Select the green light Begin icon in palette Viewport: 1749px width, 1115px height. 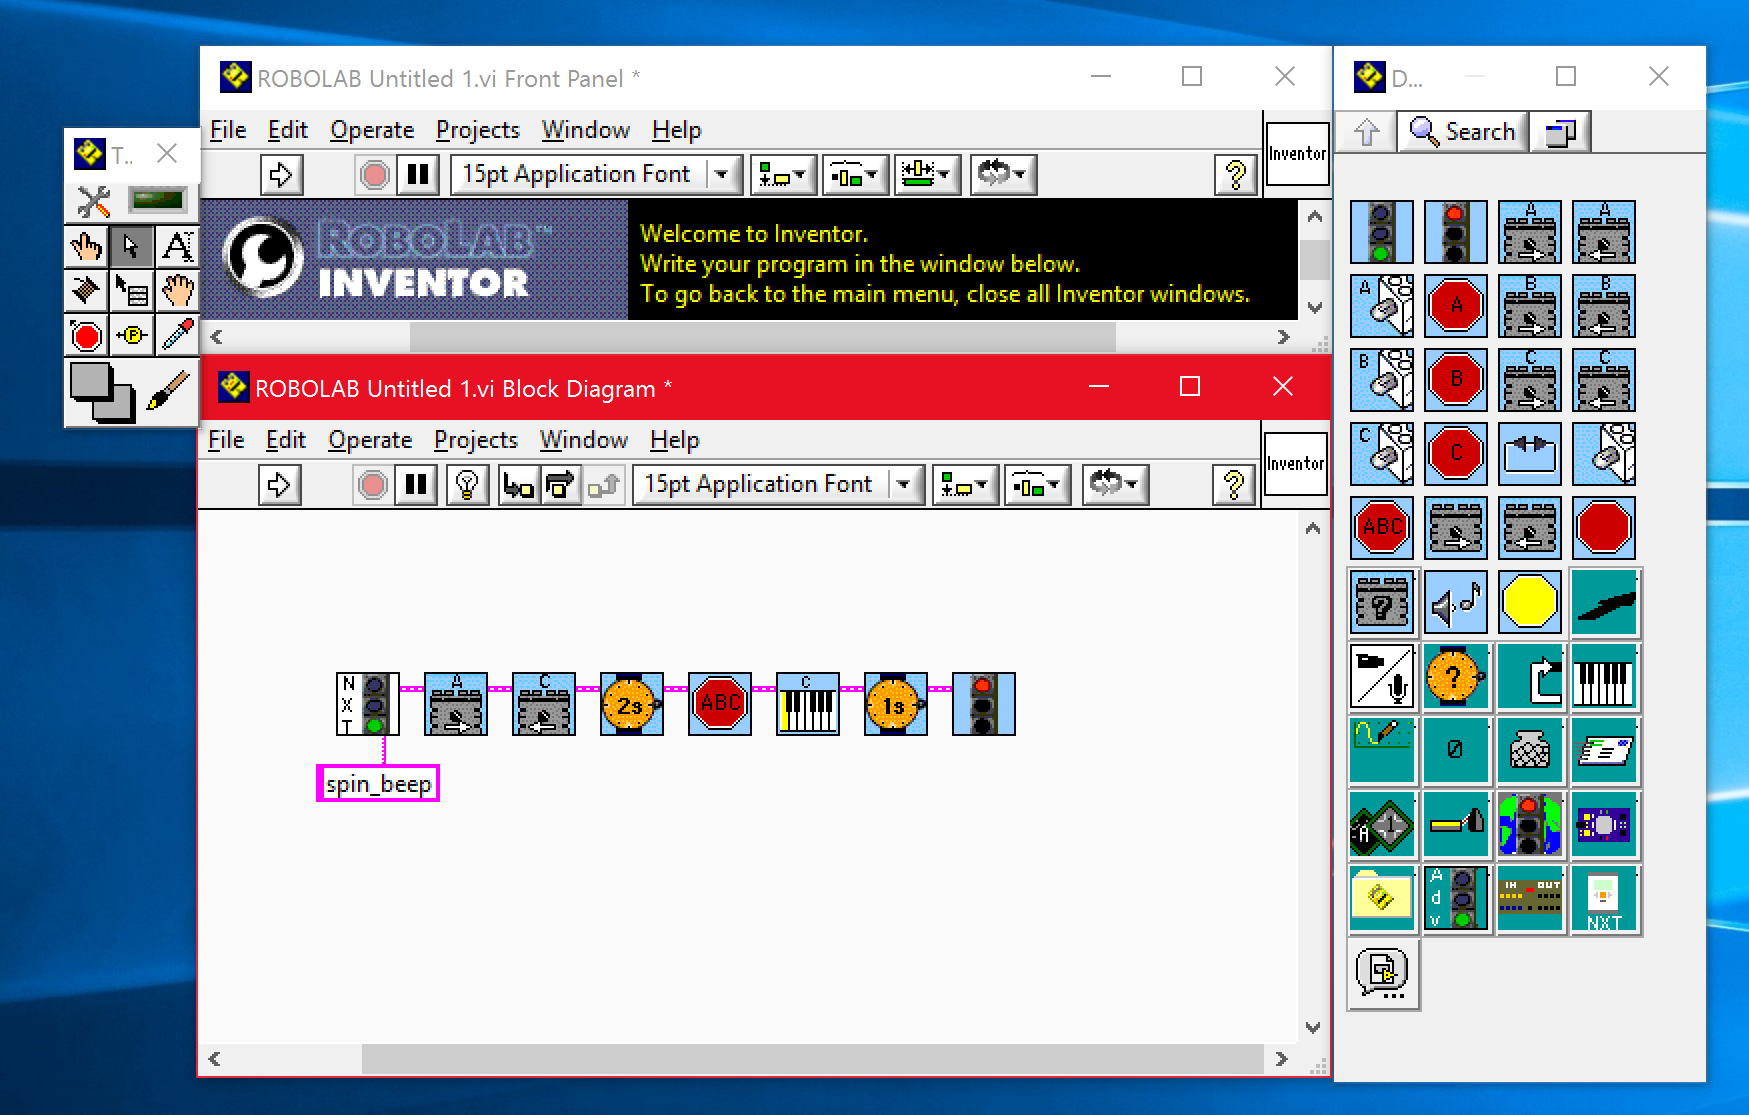pos(1381,231)
